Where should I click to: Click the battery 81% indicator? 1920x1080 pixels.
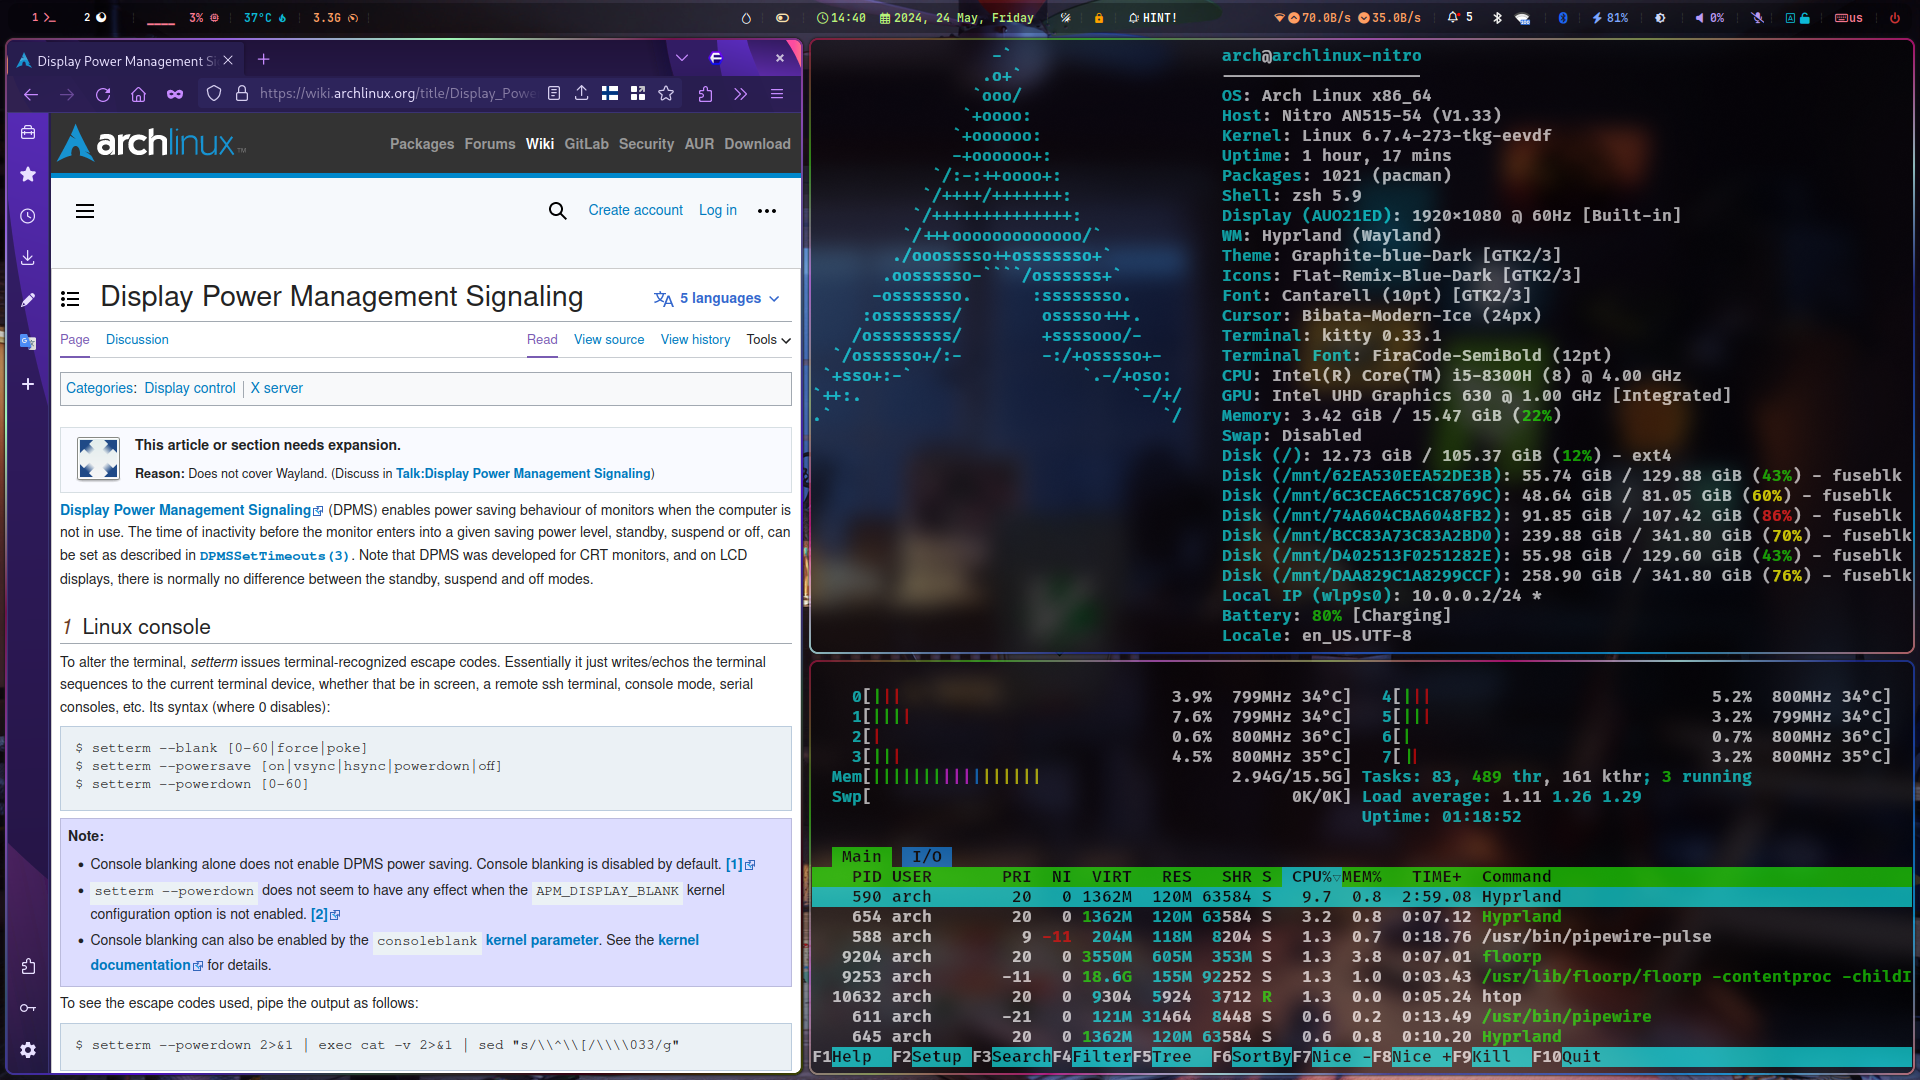(x=1611, y=18)
